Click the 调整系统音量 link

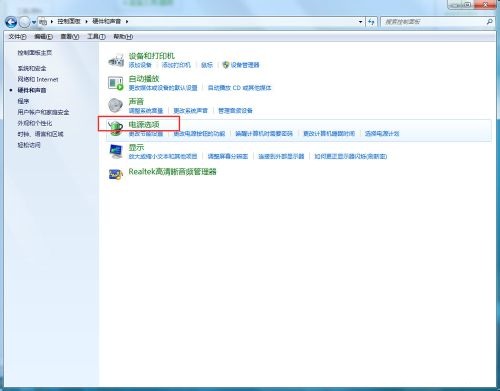tap(146, 111)
